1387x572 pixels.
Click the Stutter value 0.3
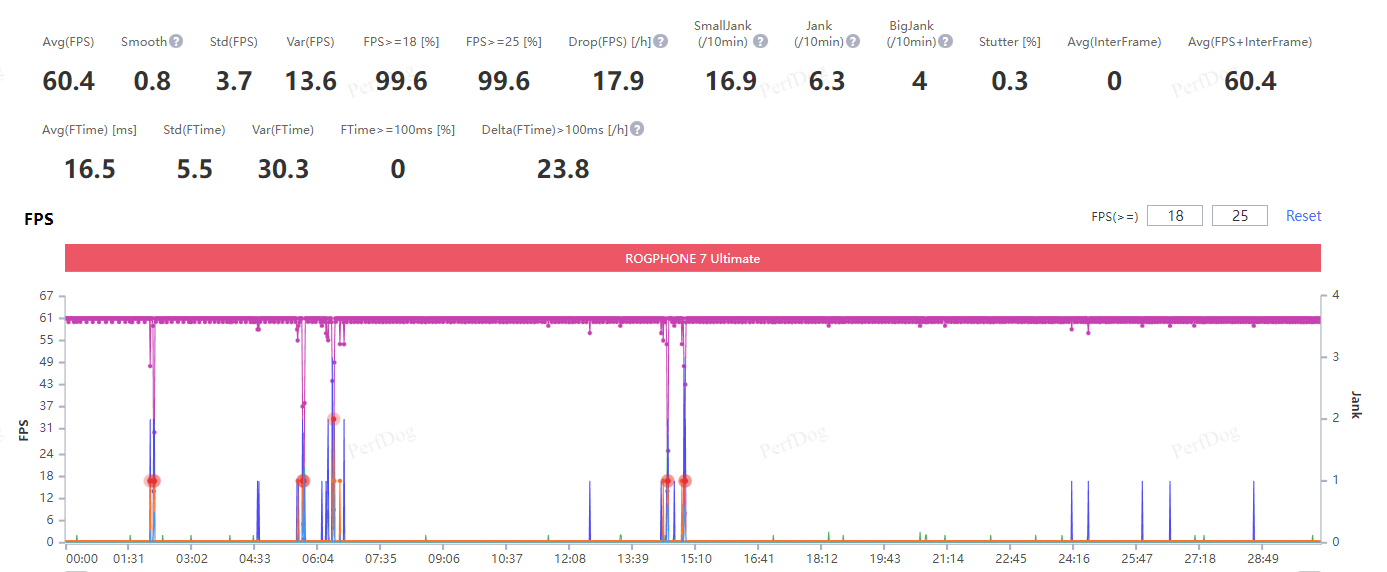(x=1010, y=82)
